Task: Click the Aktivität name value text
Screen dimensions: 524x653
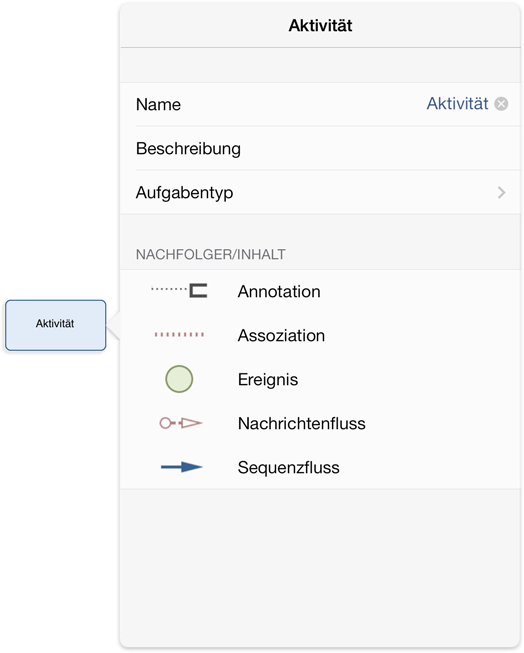Action: coord(457,103)
